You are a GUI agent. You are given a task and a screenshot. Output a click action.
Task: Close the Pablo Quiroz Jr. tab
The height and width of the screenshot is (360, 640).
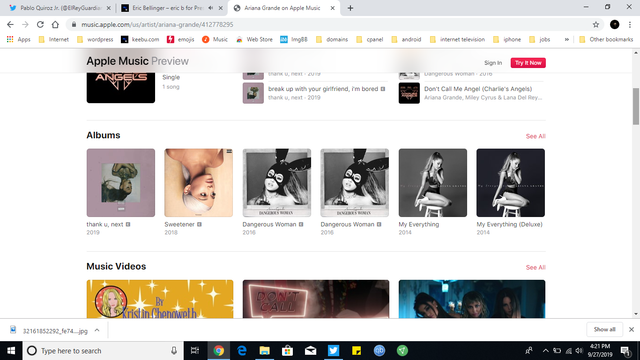point(109,8)
